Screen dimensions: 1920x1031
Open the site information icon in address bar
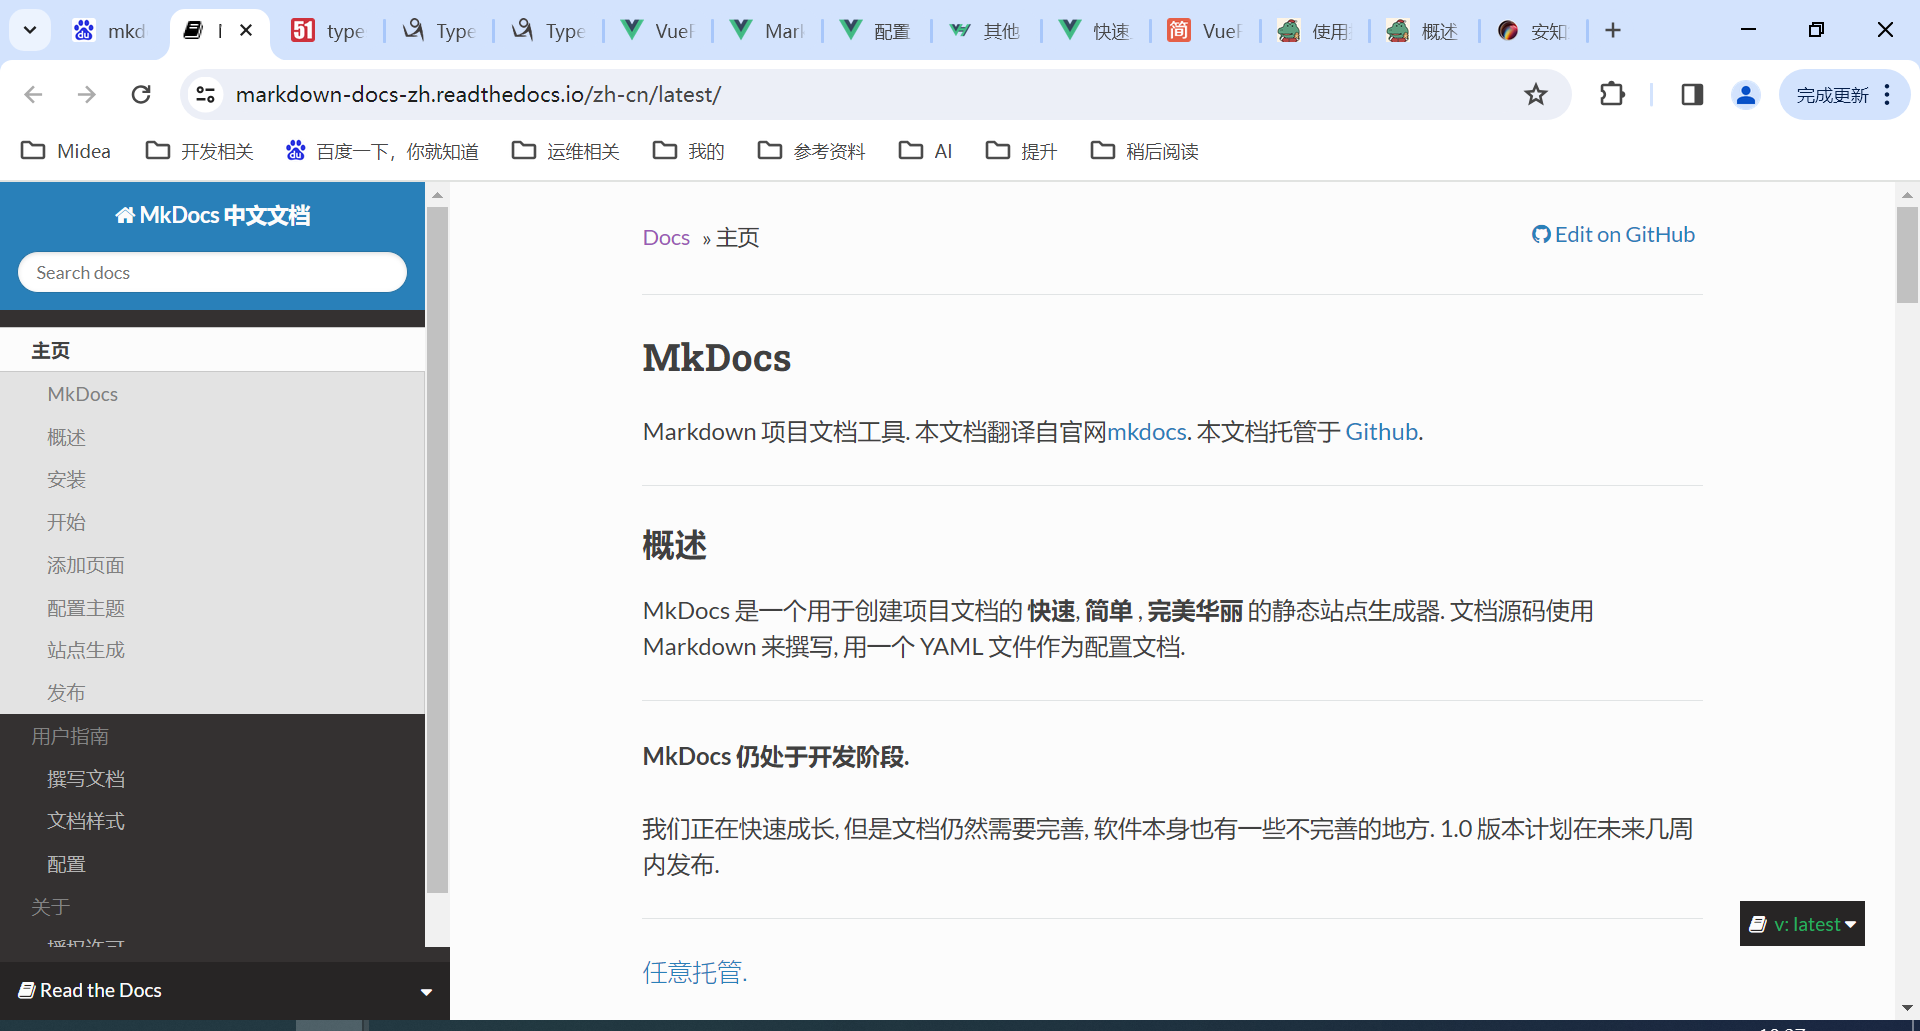206,94
